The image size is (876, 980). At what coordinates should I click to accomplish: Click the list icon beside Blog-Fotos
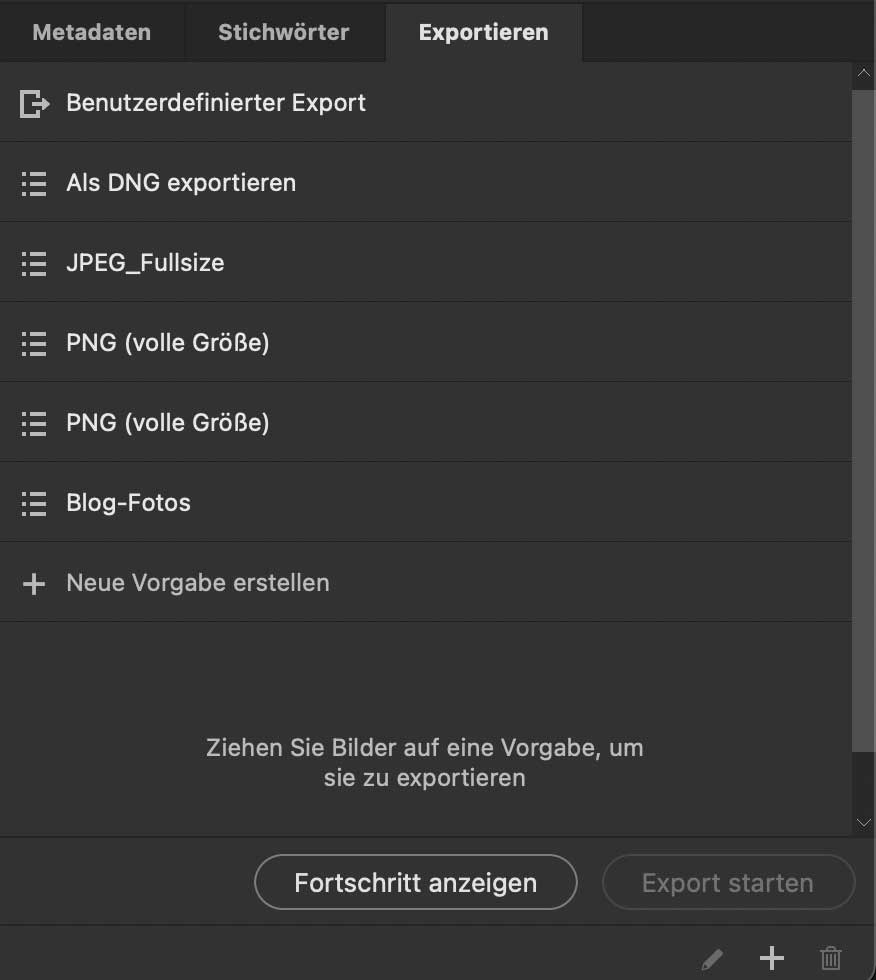34,503
